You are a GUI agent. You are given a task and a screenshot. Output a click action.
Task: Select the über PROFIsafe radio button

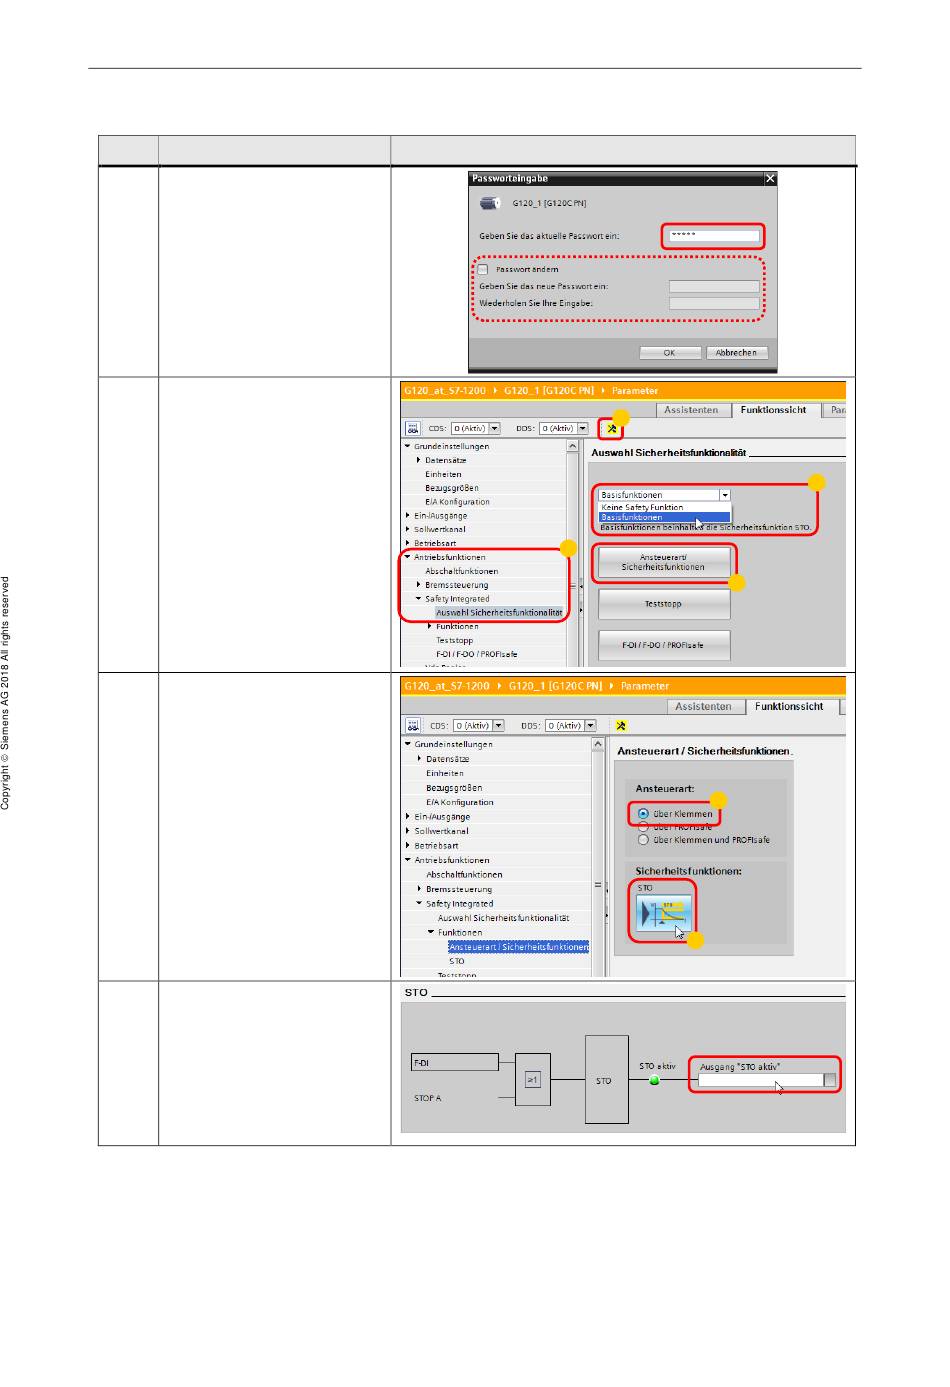[643, 827]
